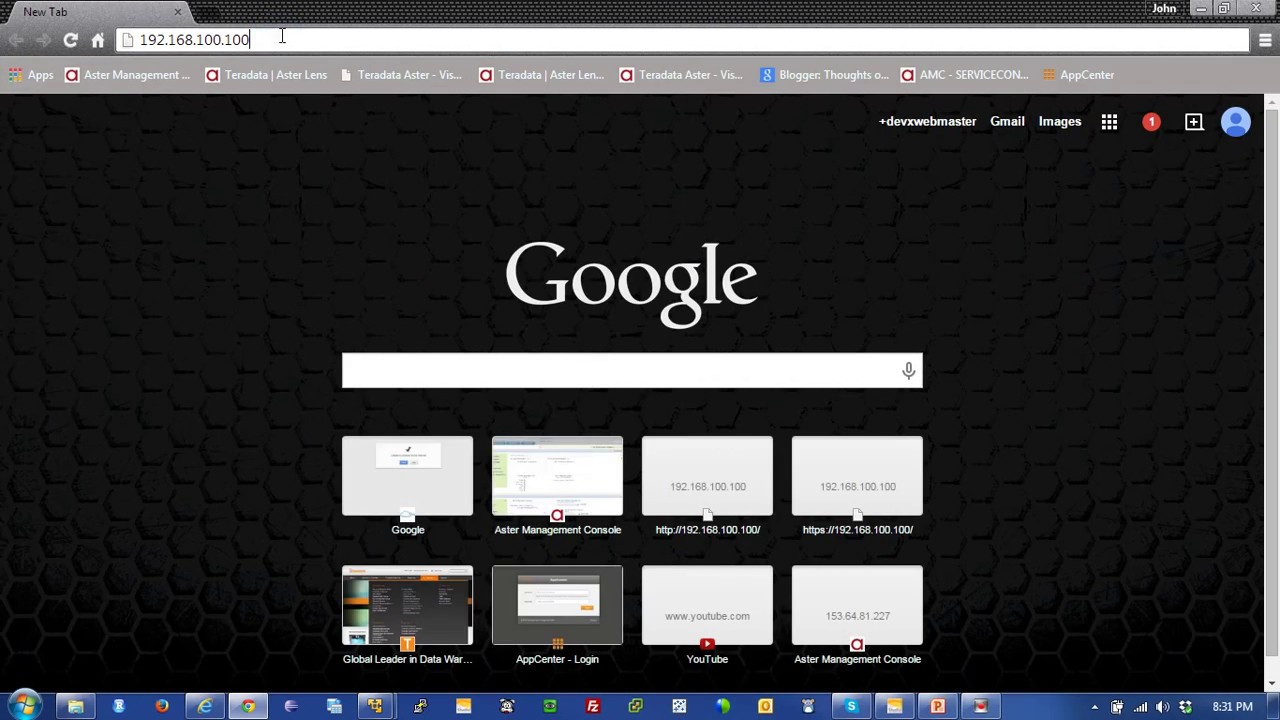Open the volume control in the tray
Screen dimensions: 1280x720
(1162, 707)
